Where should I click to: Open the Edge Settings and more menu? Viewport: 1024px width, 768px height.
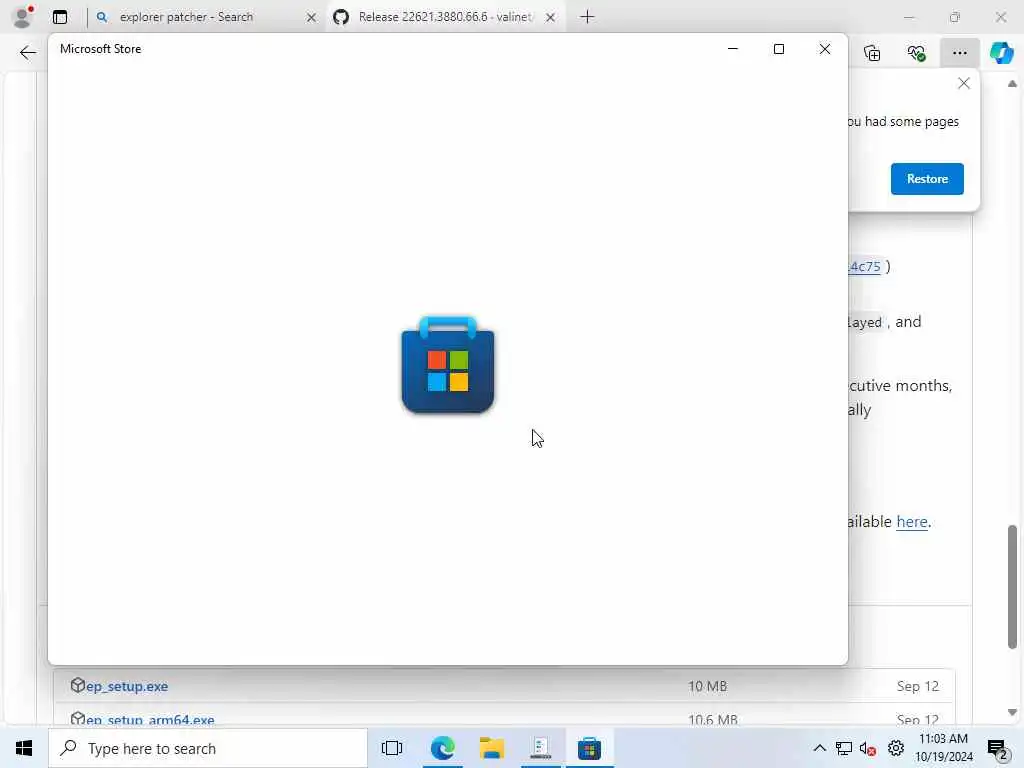pos(959,53)
